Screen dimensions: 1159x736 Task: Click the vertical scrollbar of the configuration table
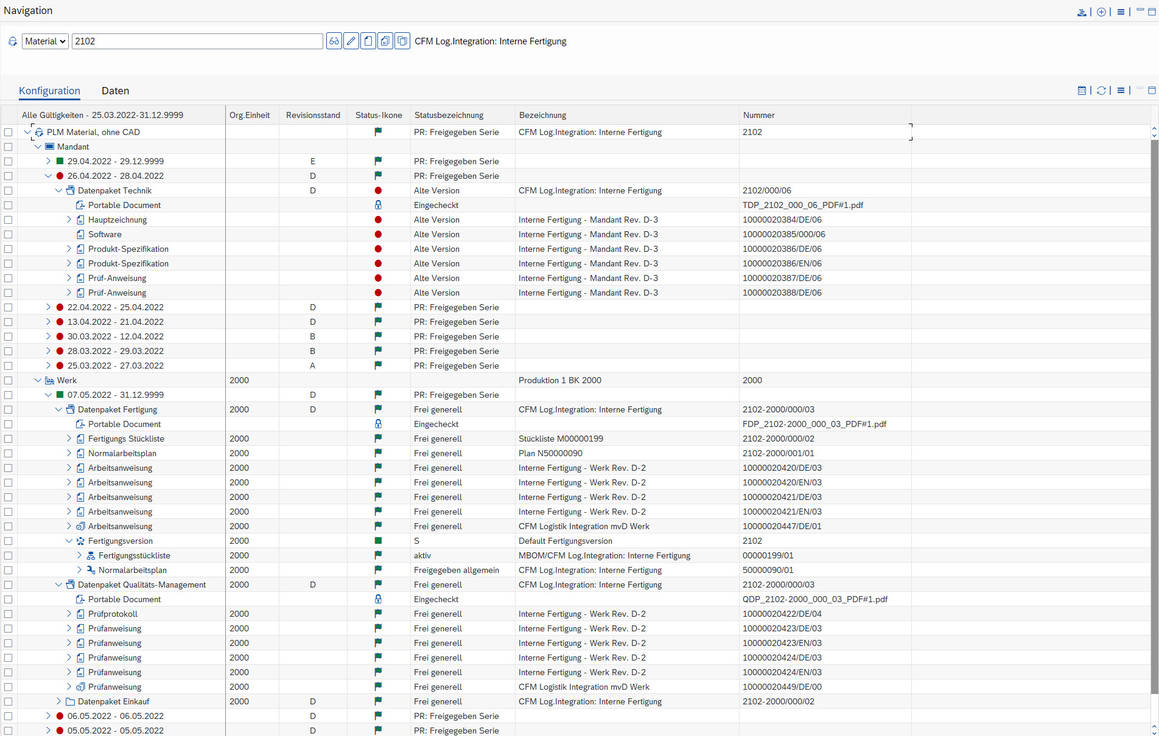tap(1154, 418)
